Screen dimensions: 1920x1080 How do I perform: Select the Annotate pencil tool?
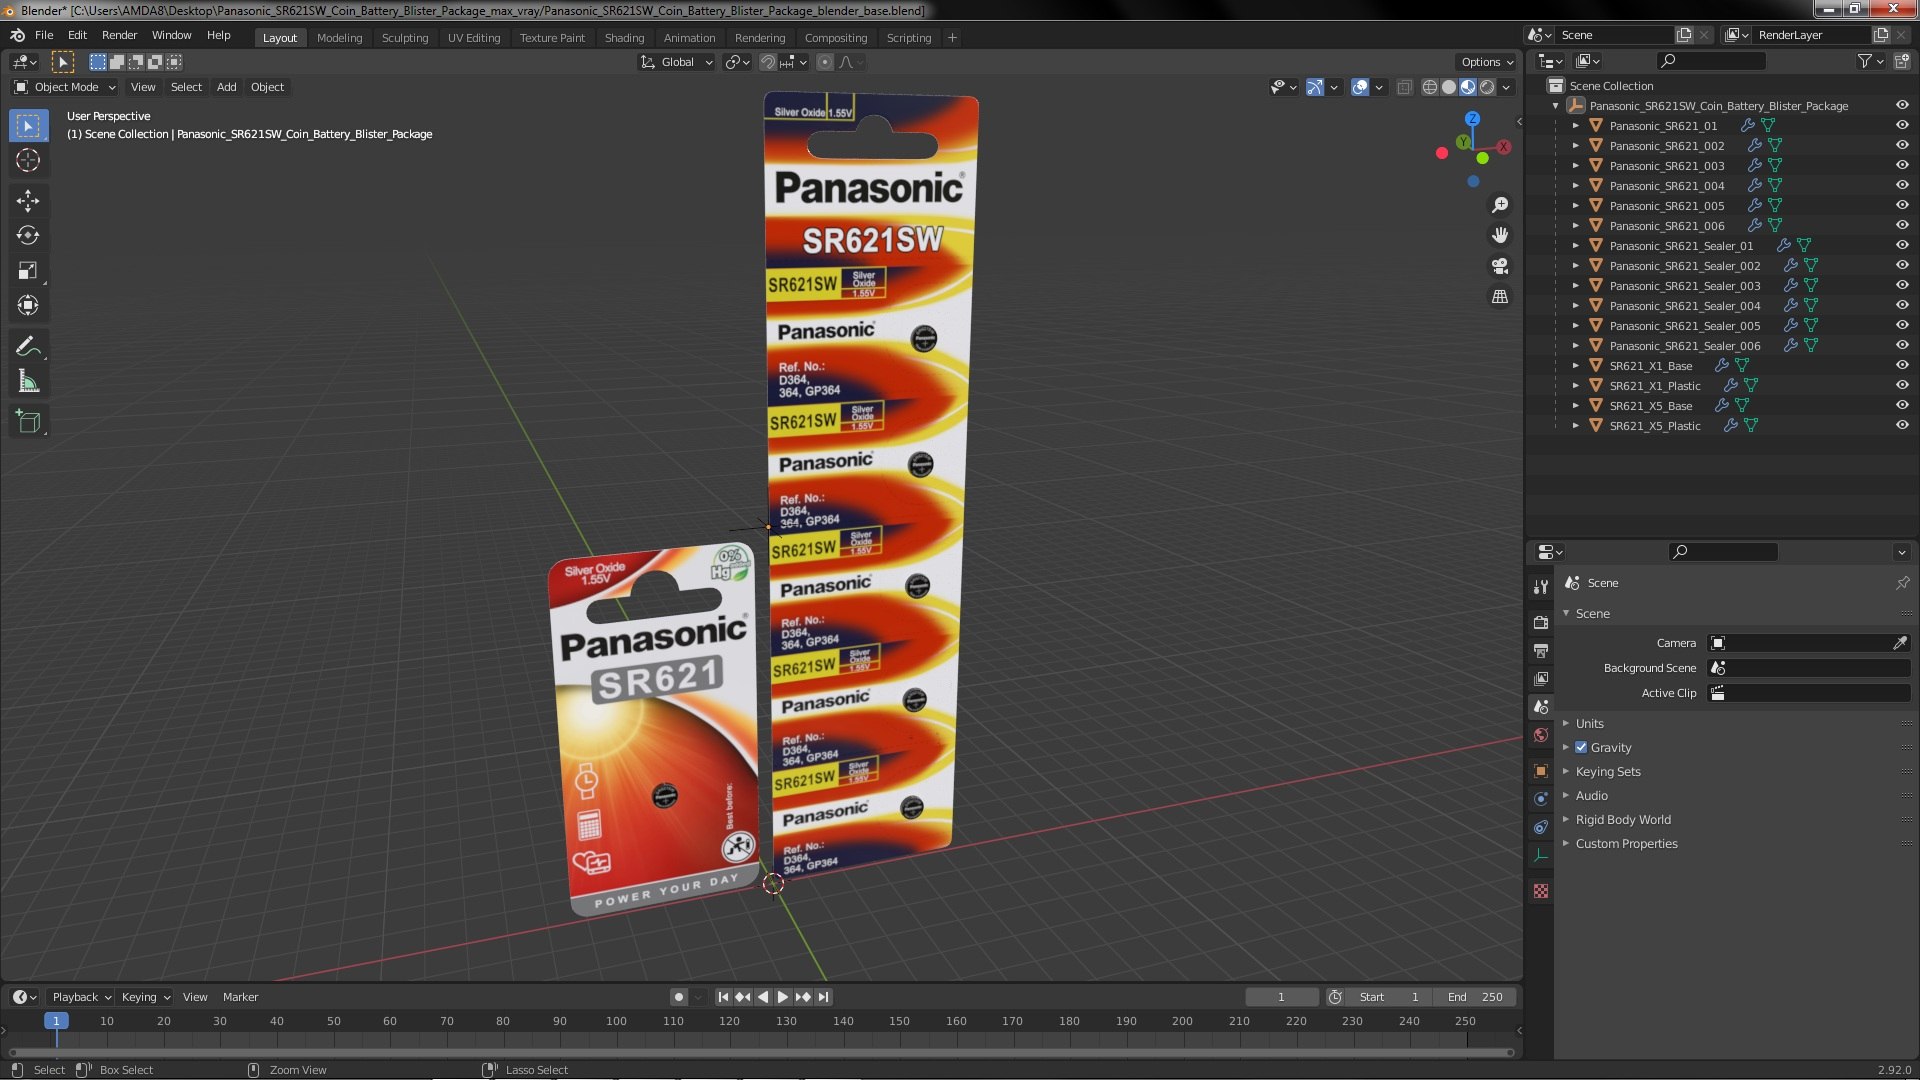(x=28, y=347)
